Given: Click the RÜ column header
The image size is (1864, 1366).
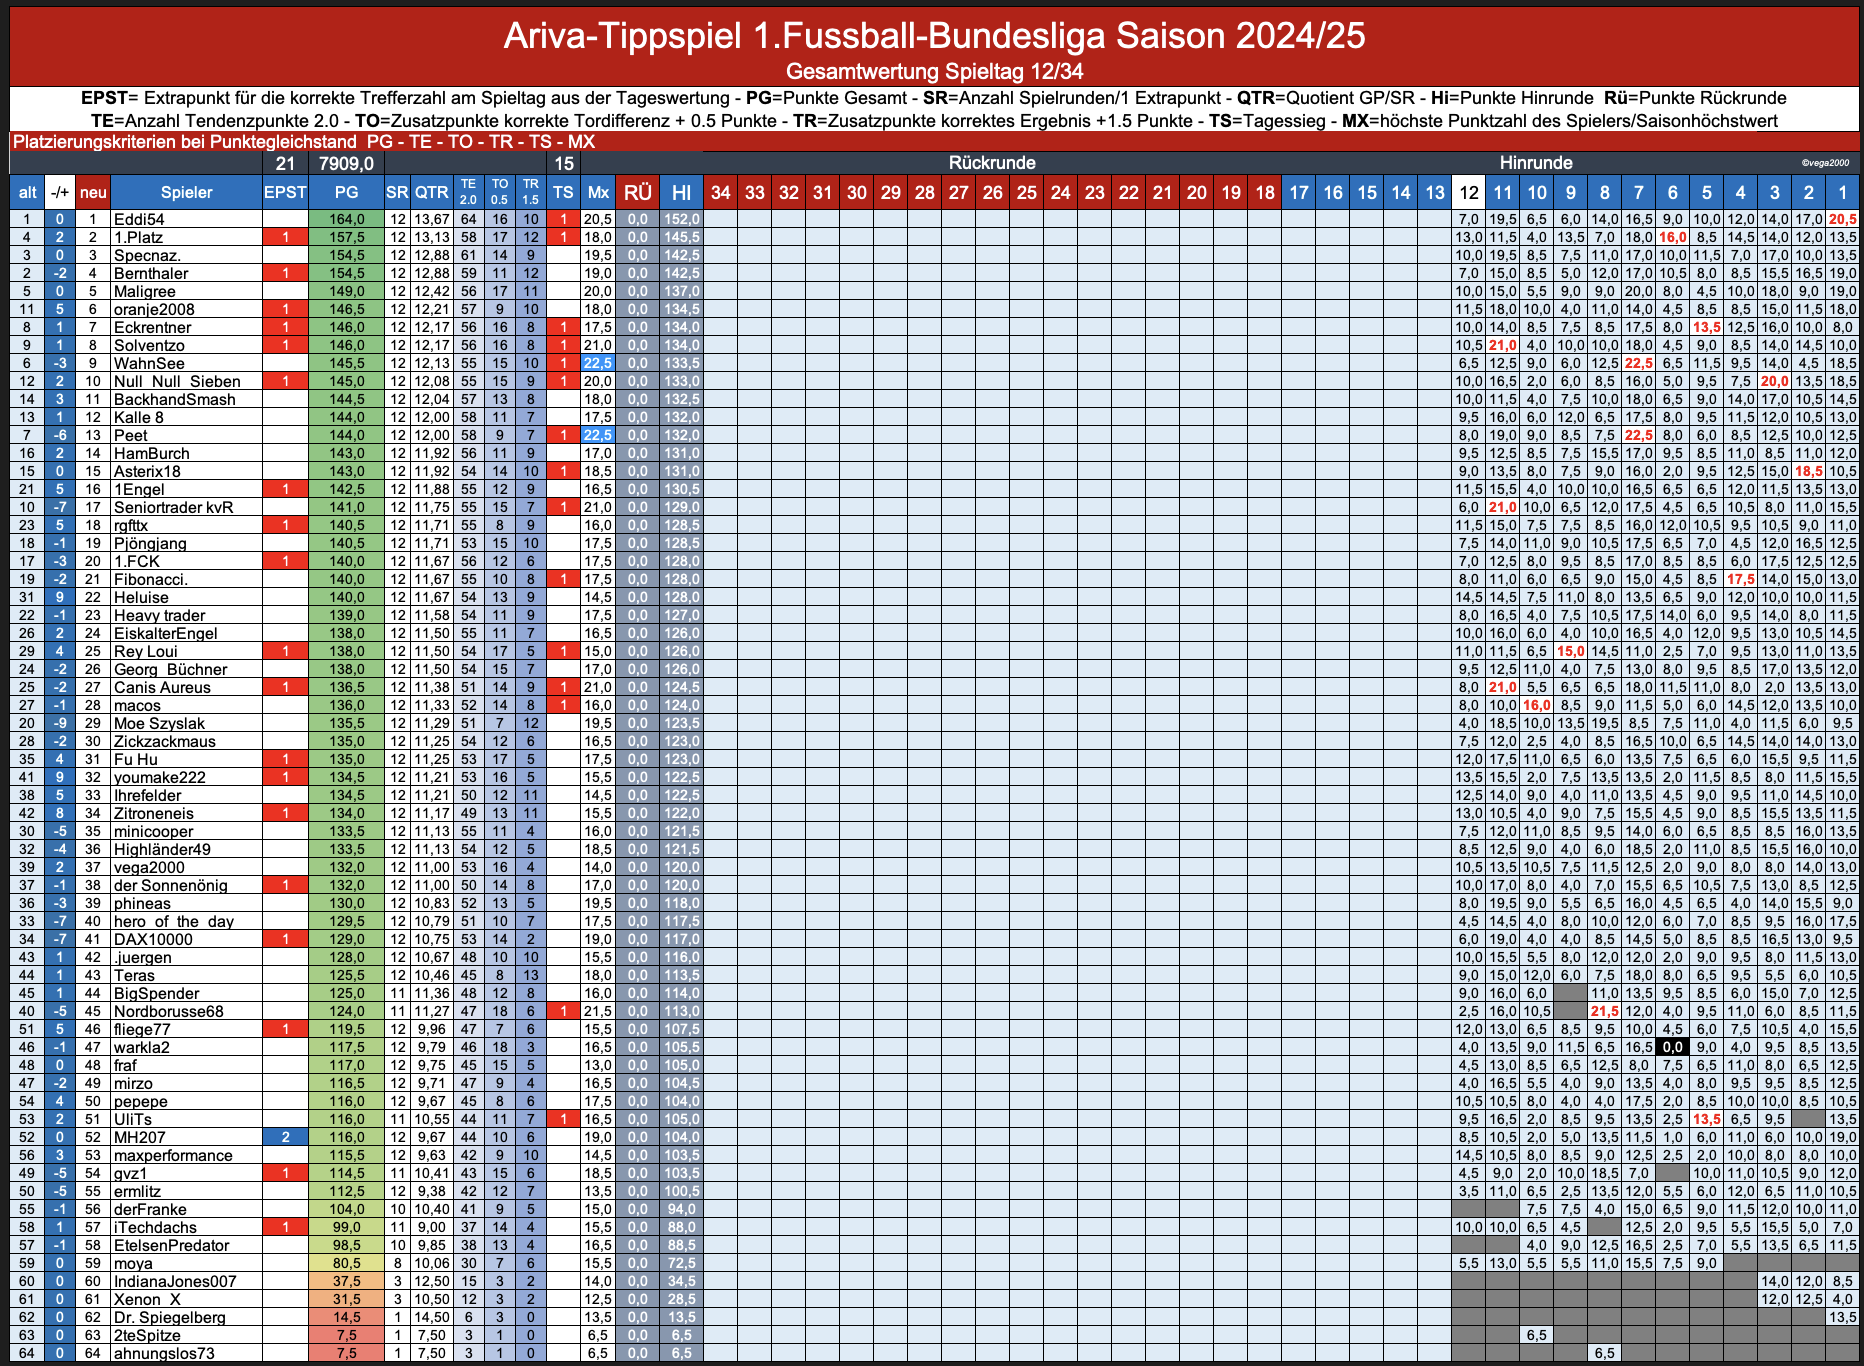Looking at the screenshot, I should 637,193.
